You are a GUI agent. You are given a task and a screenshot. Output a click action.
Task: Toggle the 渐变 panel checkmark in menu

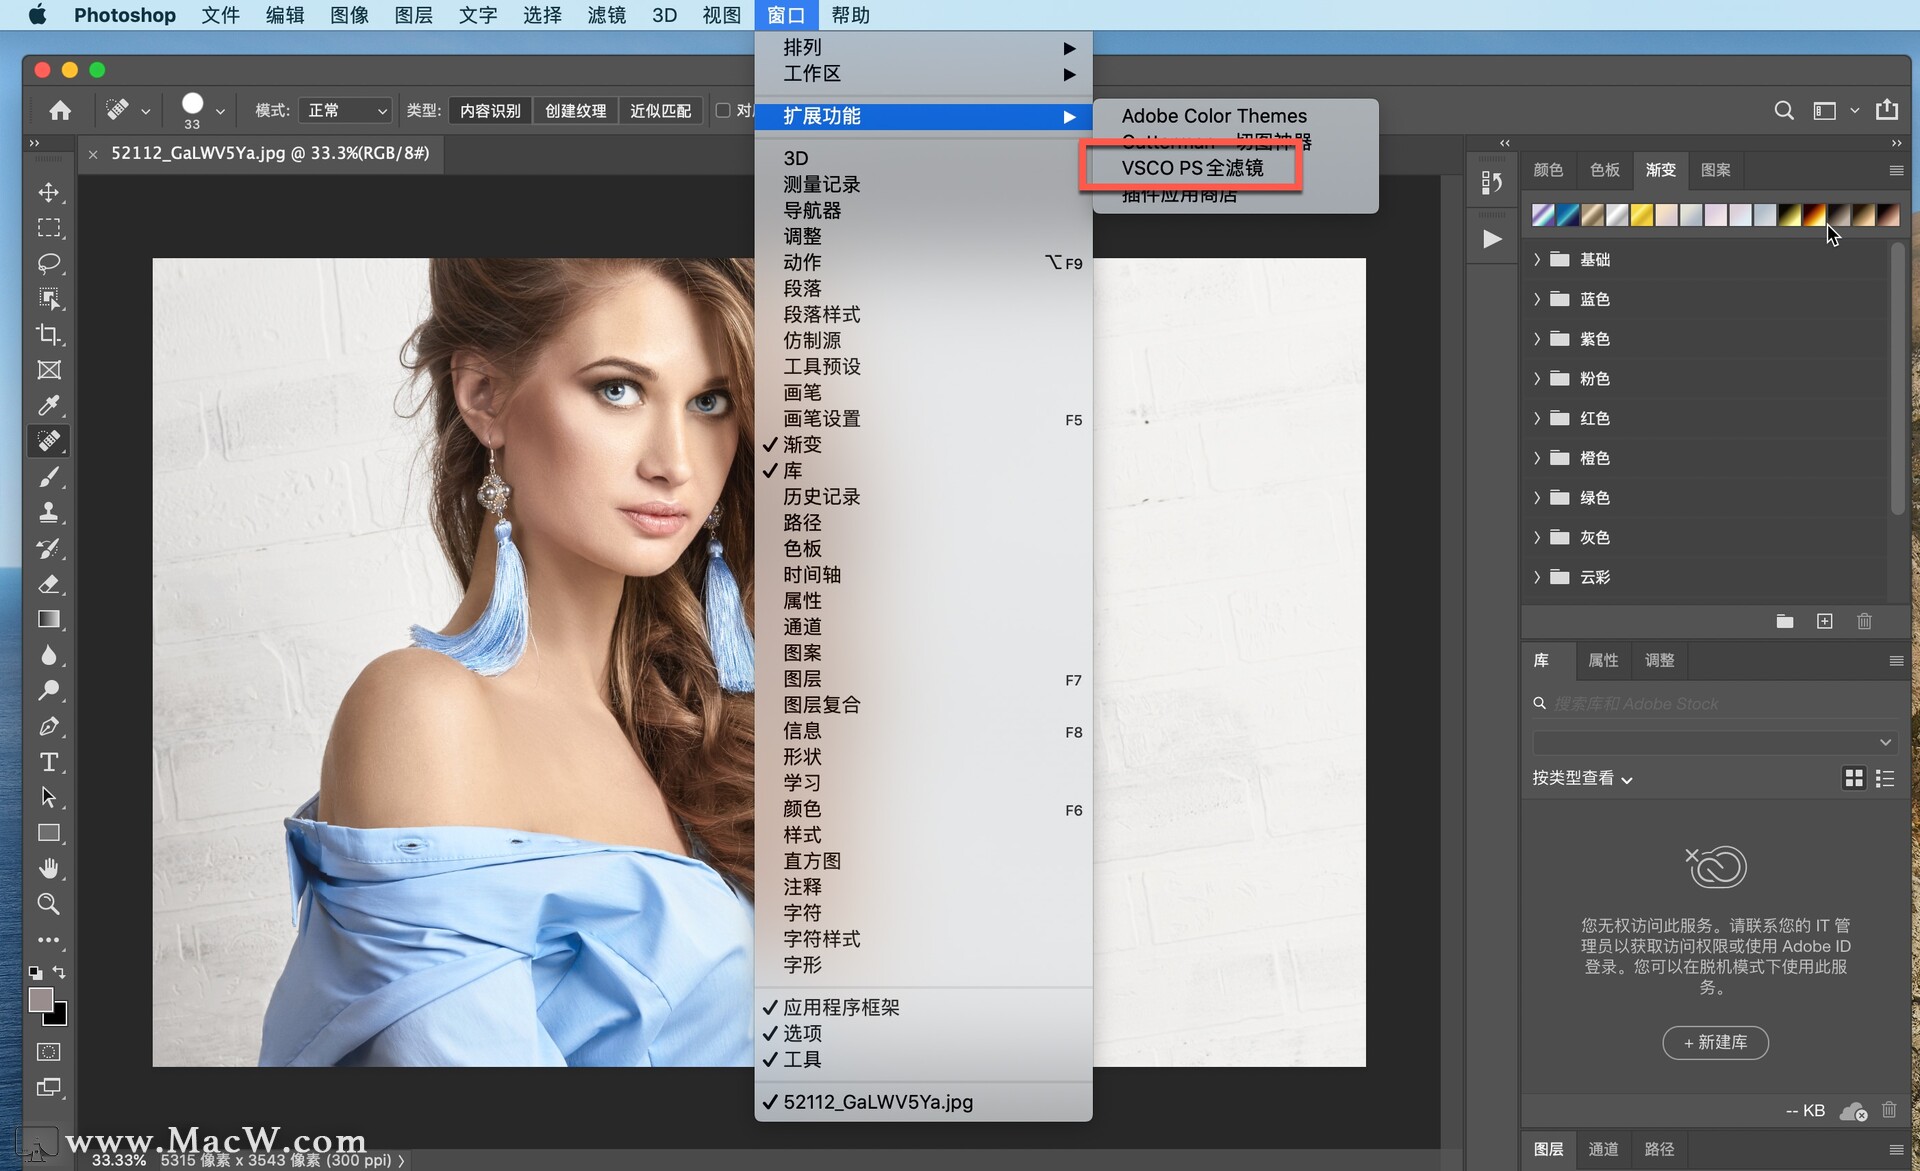click(802, 444)
